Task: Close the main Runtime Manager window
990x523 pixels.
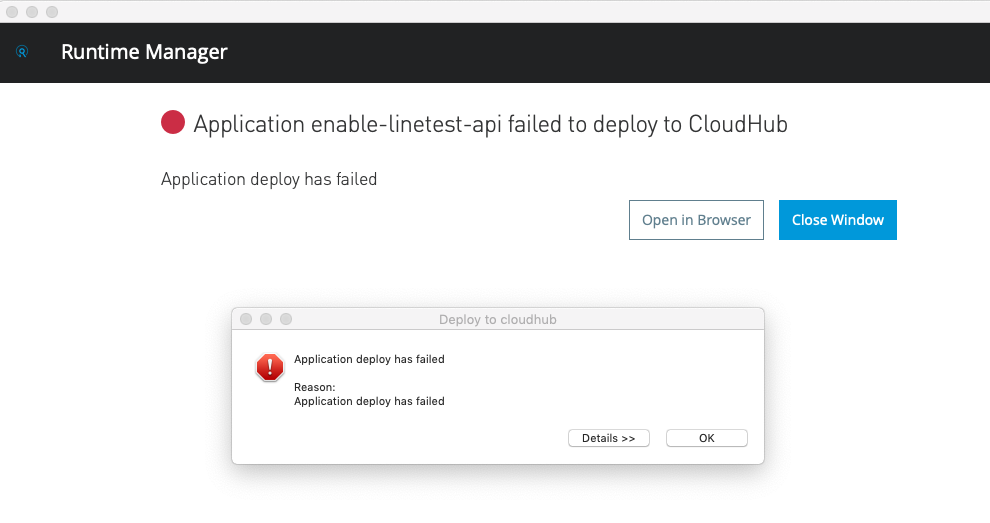Action: pyautogui.click(x=13, y=11)
